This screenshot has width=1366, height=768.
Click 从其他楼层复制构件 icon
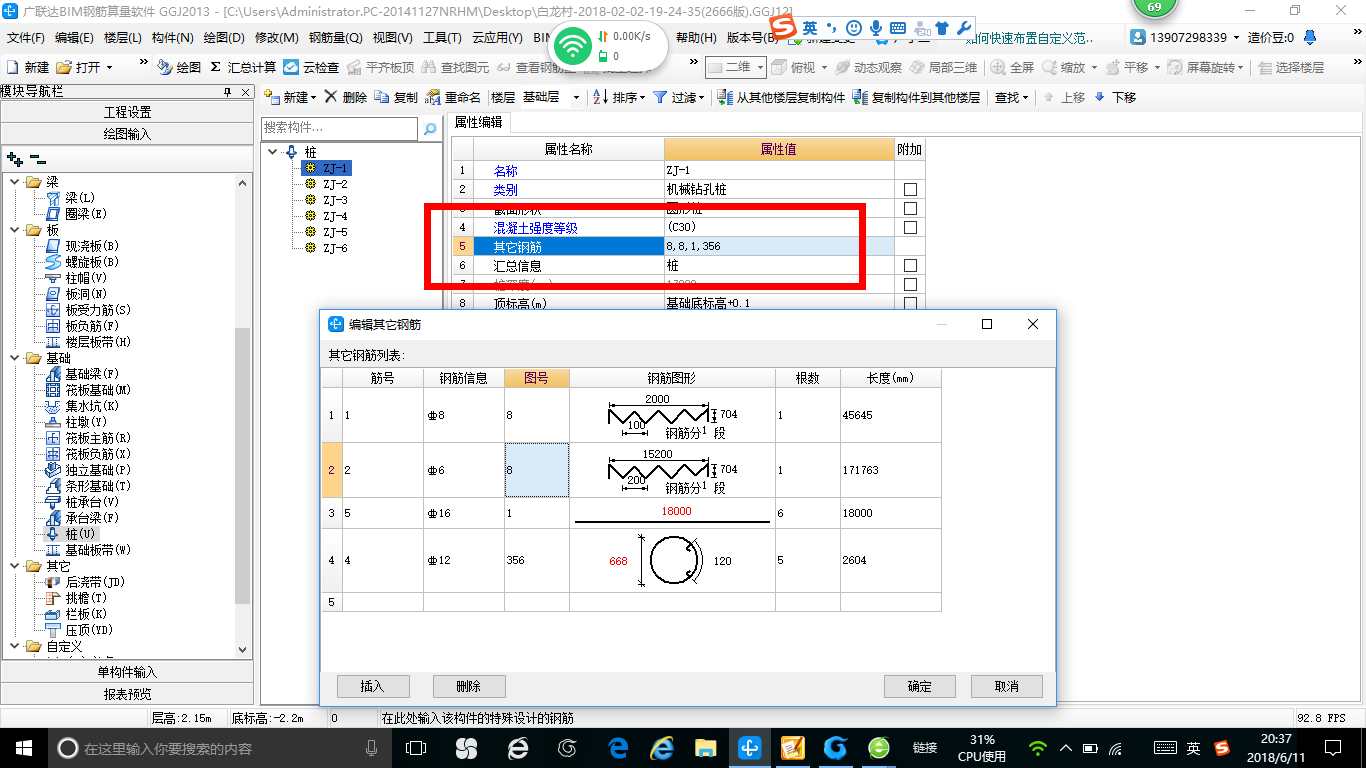782,97
